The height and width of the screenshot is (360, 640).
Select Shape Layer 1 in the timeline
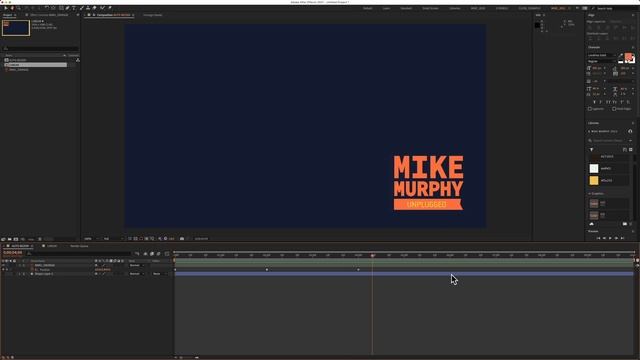pyautogui.click(x=44, y=274)
